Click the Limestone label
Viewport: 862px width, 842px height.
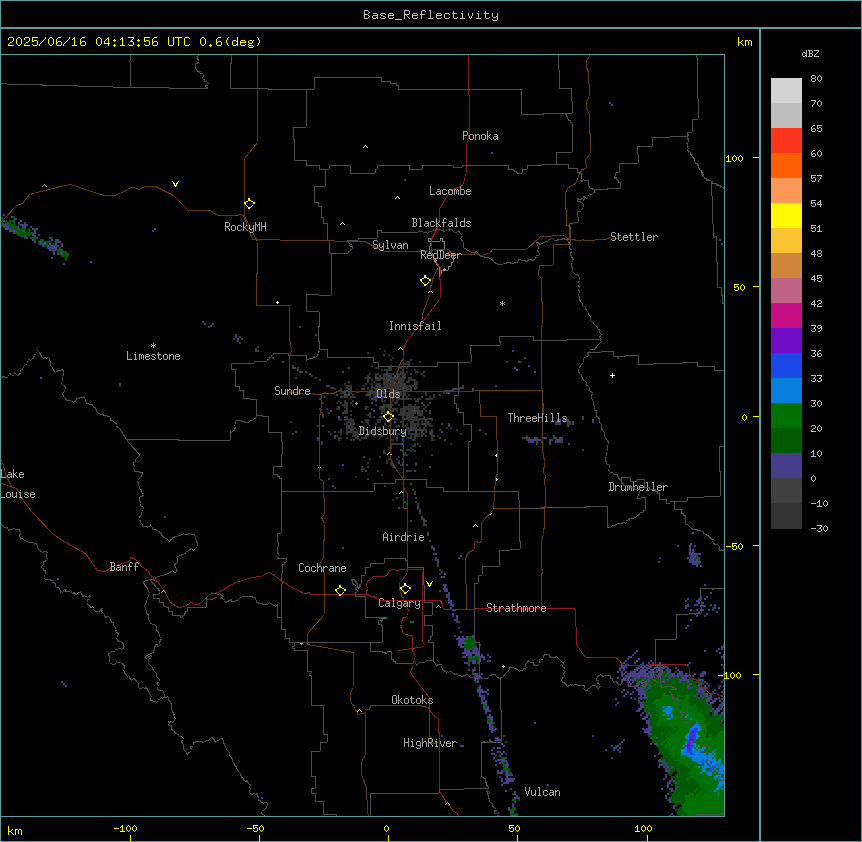coord(153,356)
